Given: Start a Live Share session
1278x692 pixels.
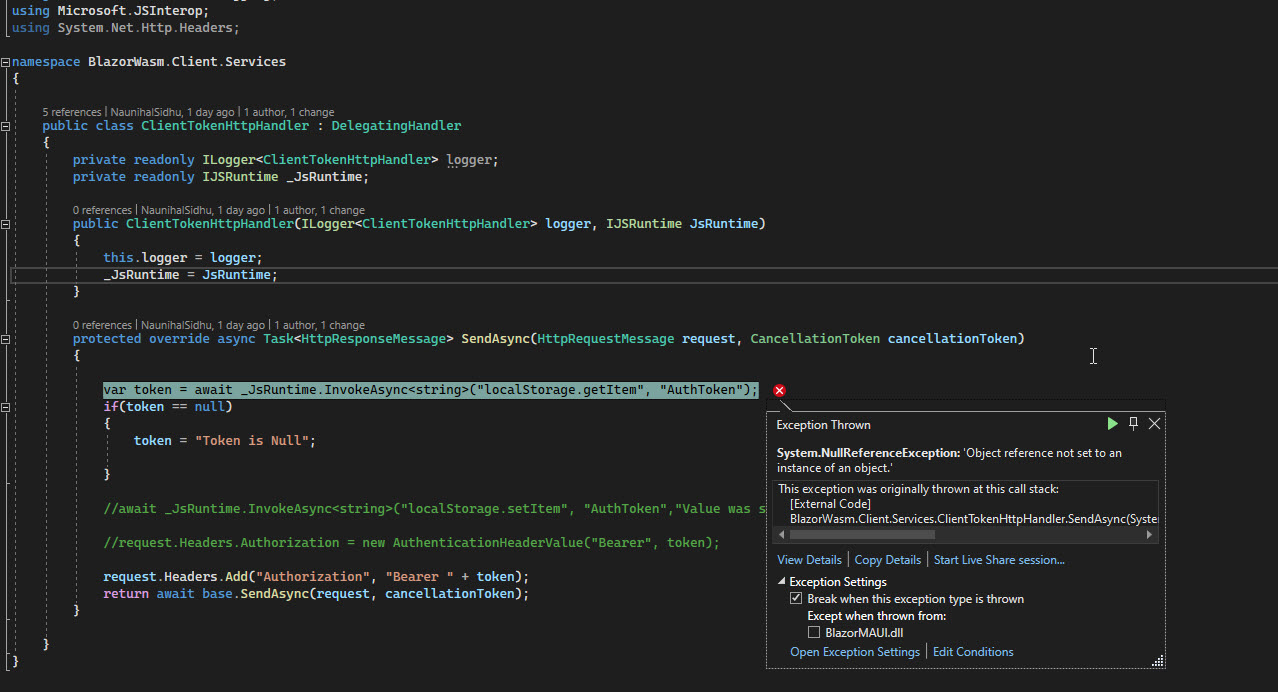Looking at the screenshot, I should pyautogui.click(x=998, y=559).
